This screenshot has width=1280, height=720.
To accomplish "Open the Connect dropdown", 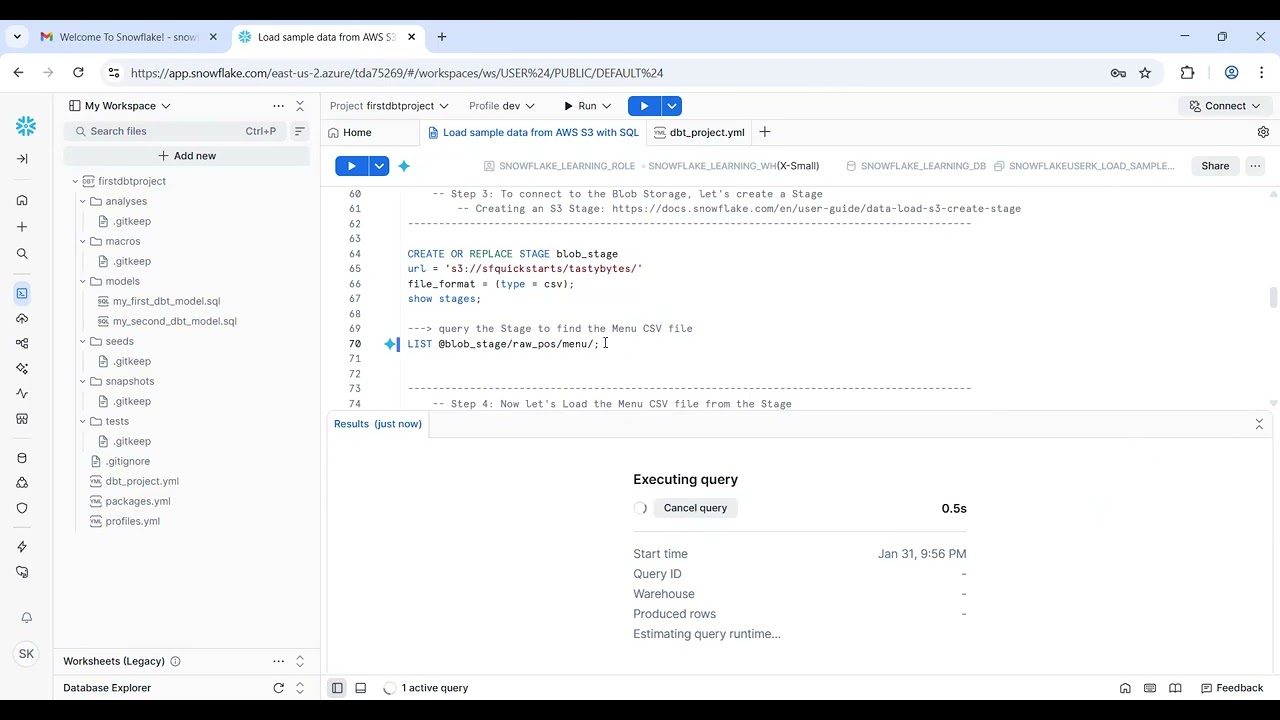I will (x=1225, y=106).
